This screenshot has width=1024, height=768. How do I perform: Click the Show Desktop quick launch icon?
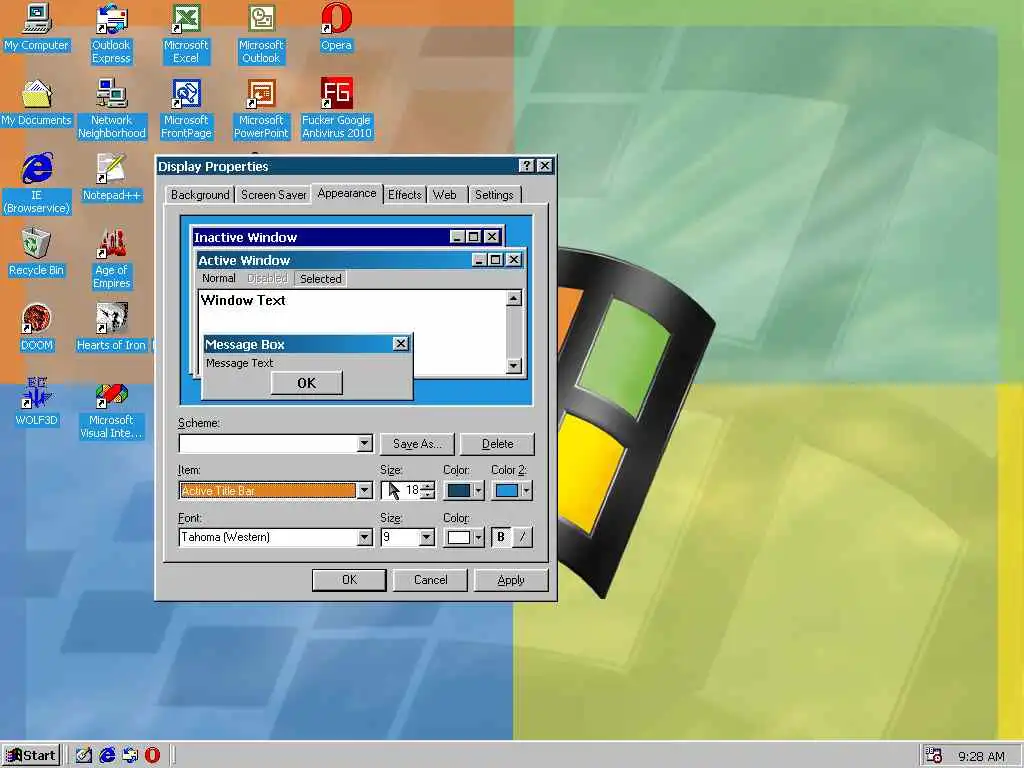[84, 756]
